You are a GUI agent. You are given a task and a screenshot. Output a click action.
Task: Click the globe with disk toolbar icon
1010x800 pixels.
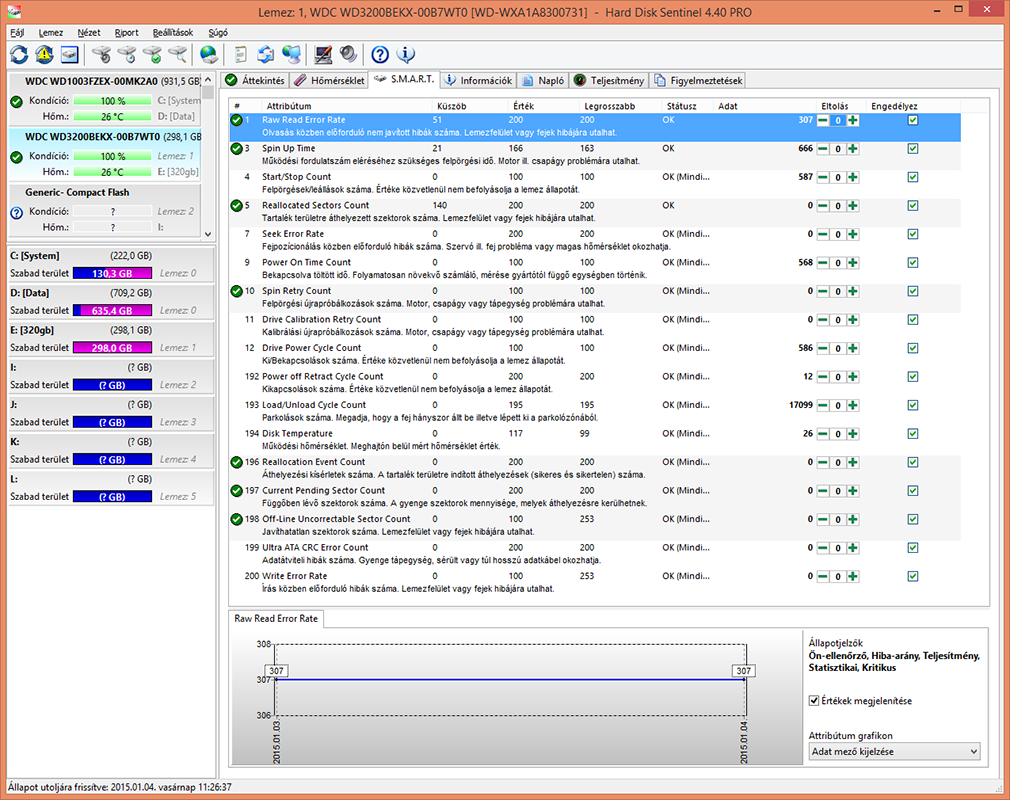click(x=208, y=55)
